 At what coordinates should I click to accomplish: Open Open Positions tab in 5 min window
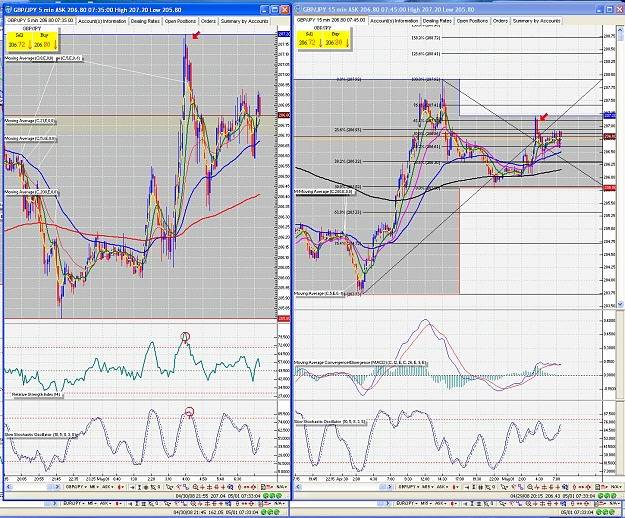coord(180,21)
